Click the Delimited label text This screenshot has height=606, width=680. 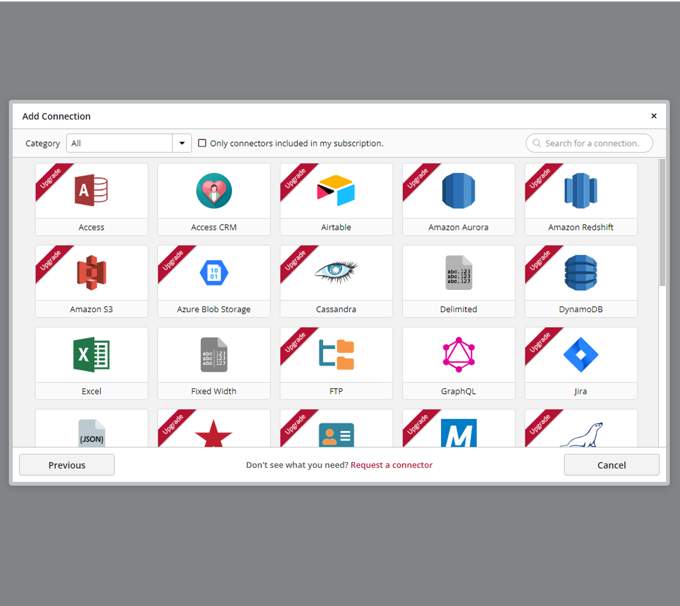[458, 309]
